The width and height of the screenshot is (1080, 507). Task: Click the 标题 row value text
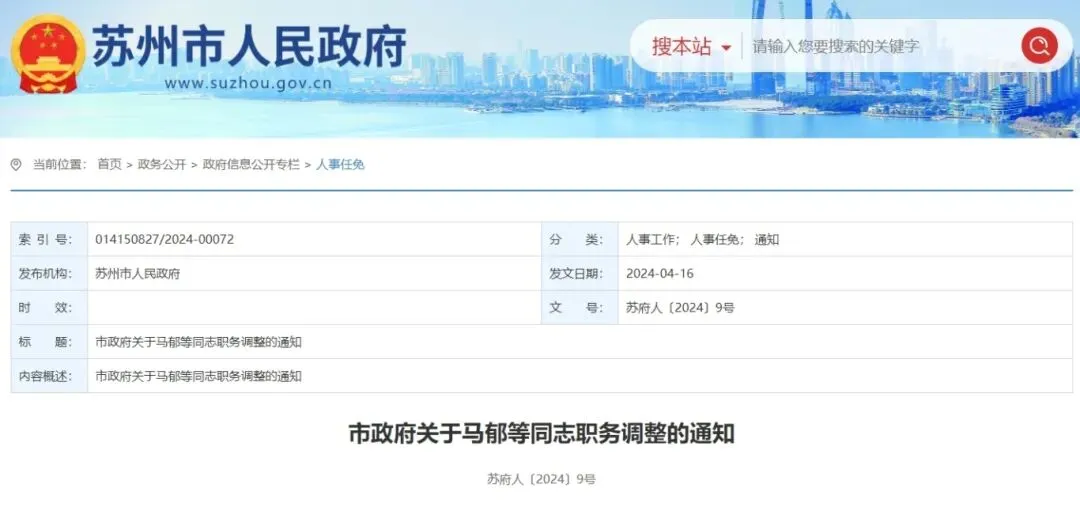point(198,342)
